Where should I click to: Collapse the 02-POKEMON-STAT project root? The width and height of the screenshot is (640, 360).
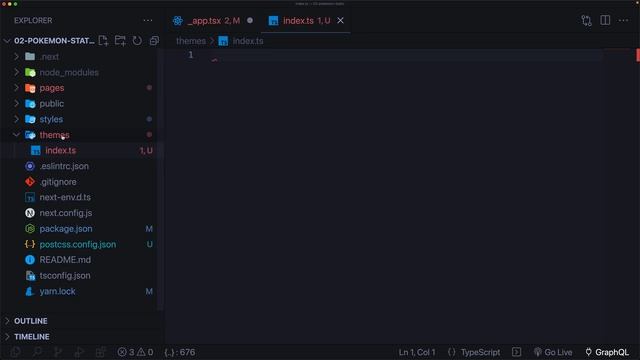pos(7,41)
